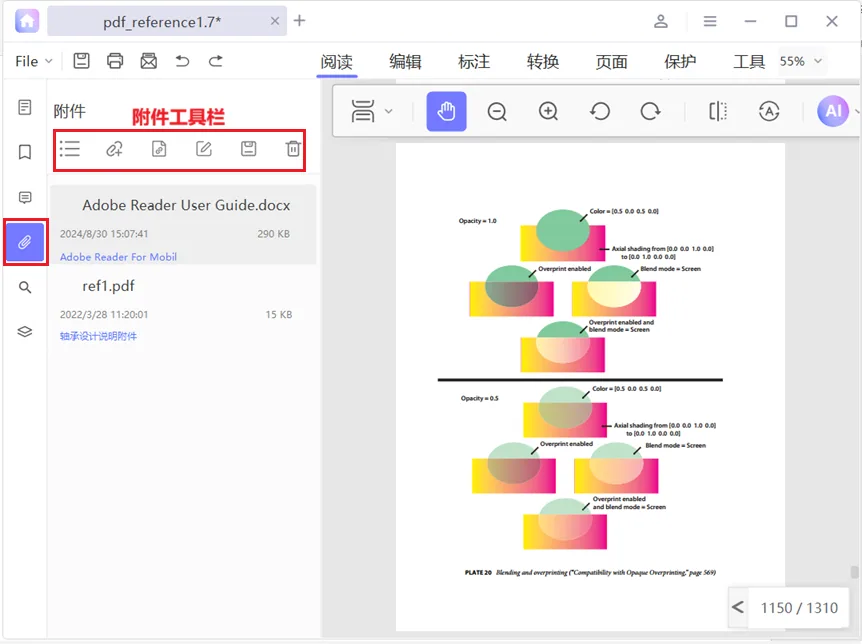Open a new tab with plus
Image resolution: width=862 pixels, height=644 pixels.
click(299, 21)
